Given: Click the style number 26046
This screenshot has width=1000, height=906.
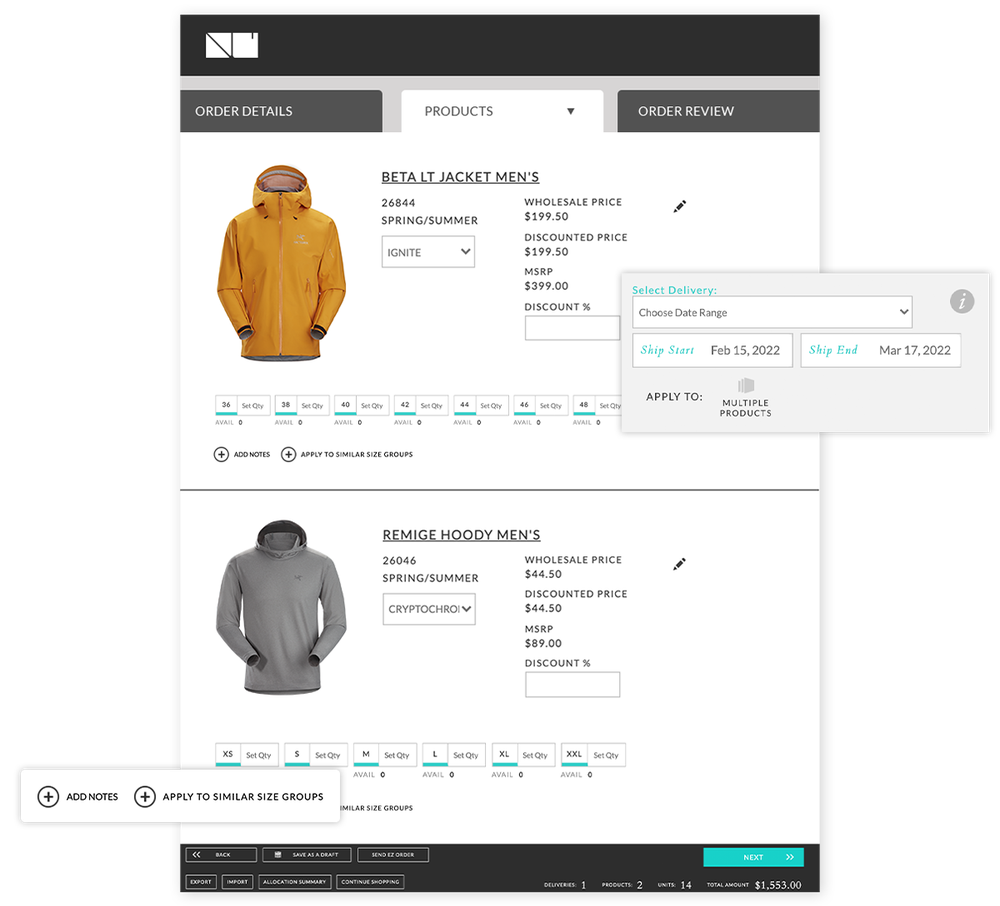Looking at the screenshot, I should point(399,560).
